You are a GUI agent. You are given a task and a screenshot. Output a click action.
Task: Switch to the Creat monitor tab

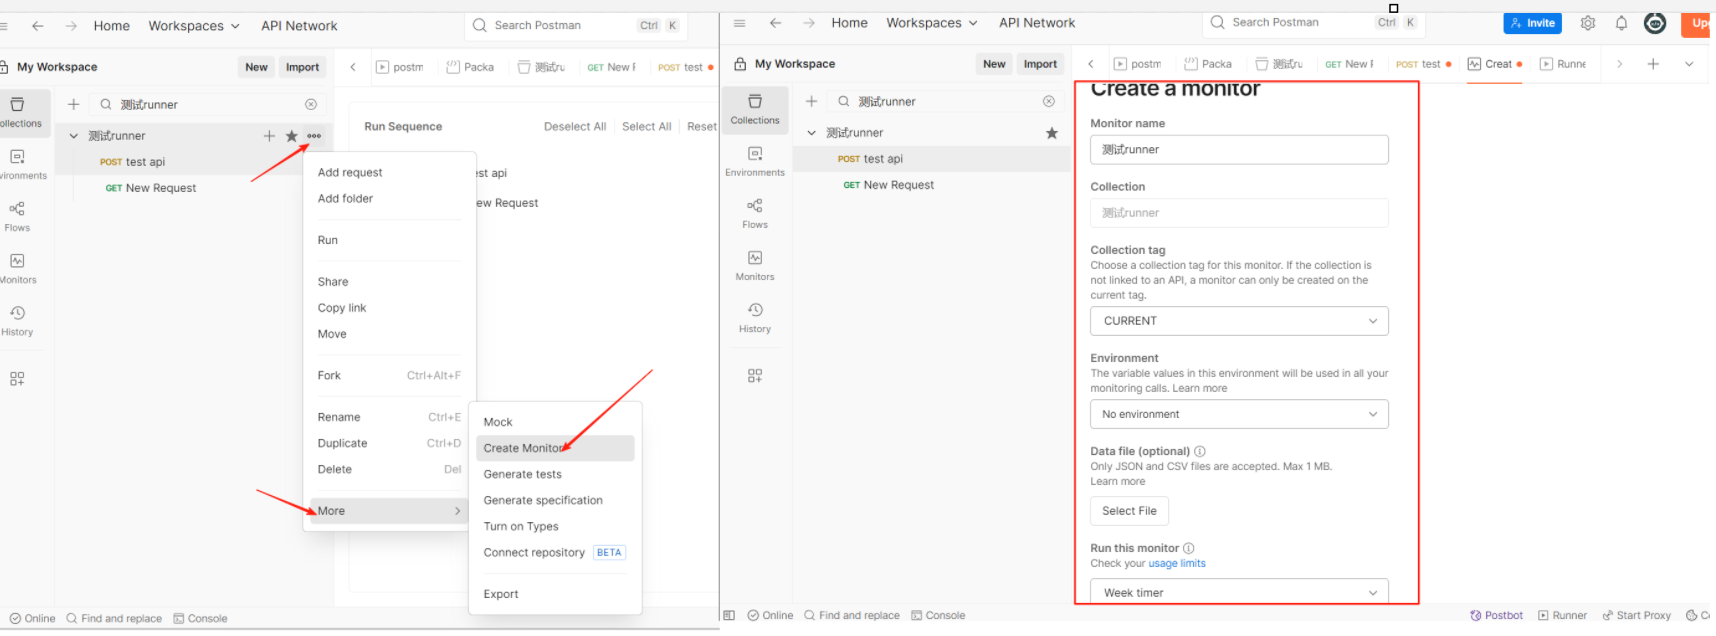coord(1494,64)
